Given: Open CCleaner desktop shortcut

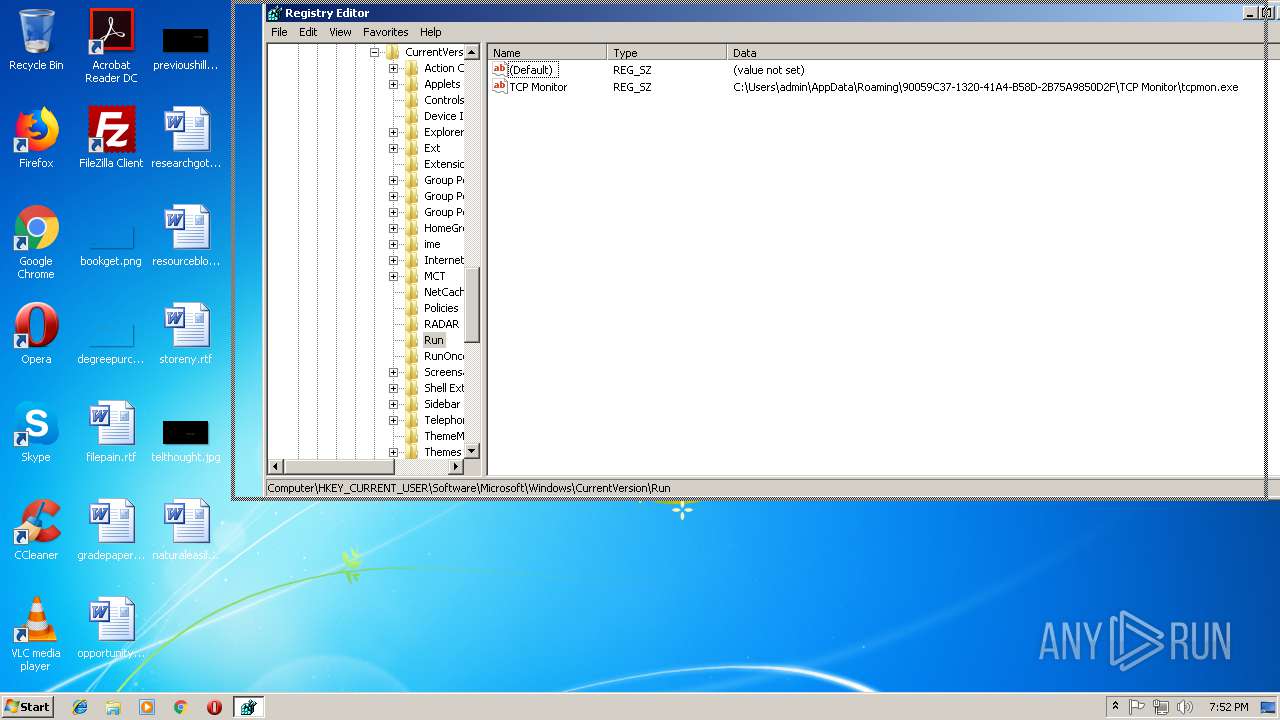Looking at the screenshot, I should (x=36, y=530).
